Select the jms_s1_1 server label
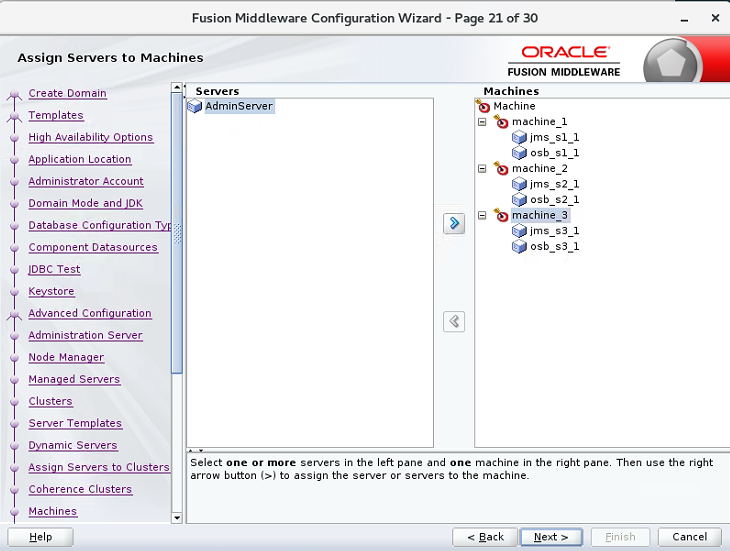 click(554, 137)
